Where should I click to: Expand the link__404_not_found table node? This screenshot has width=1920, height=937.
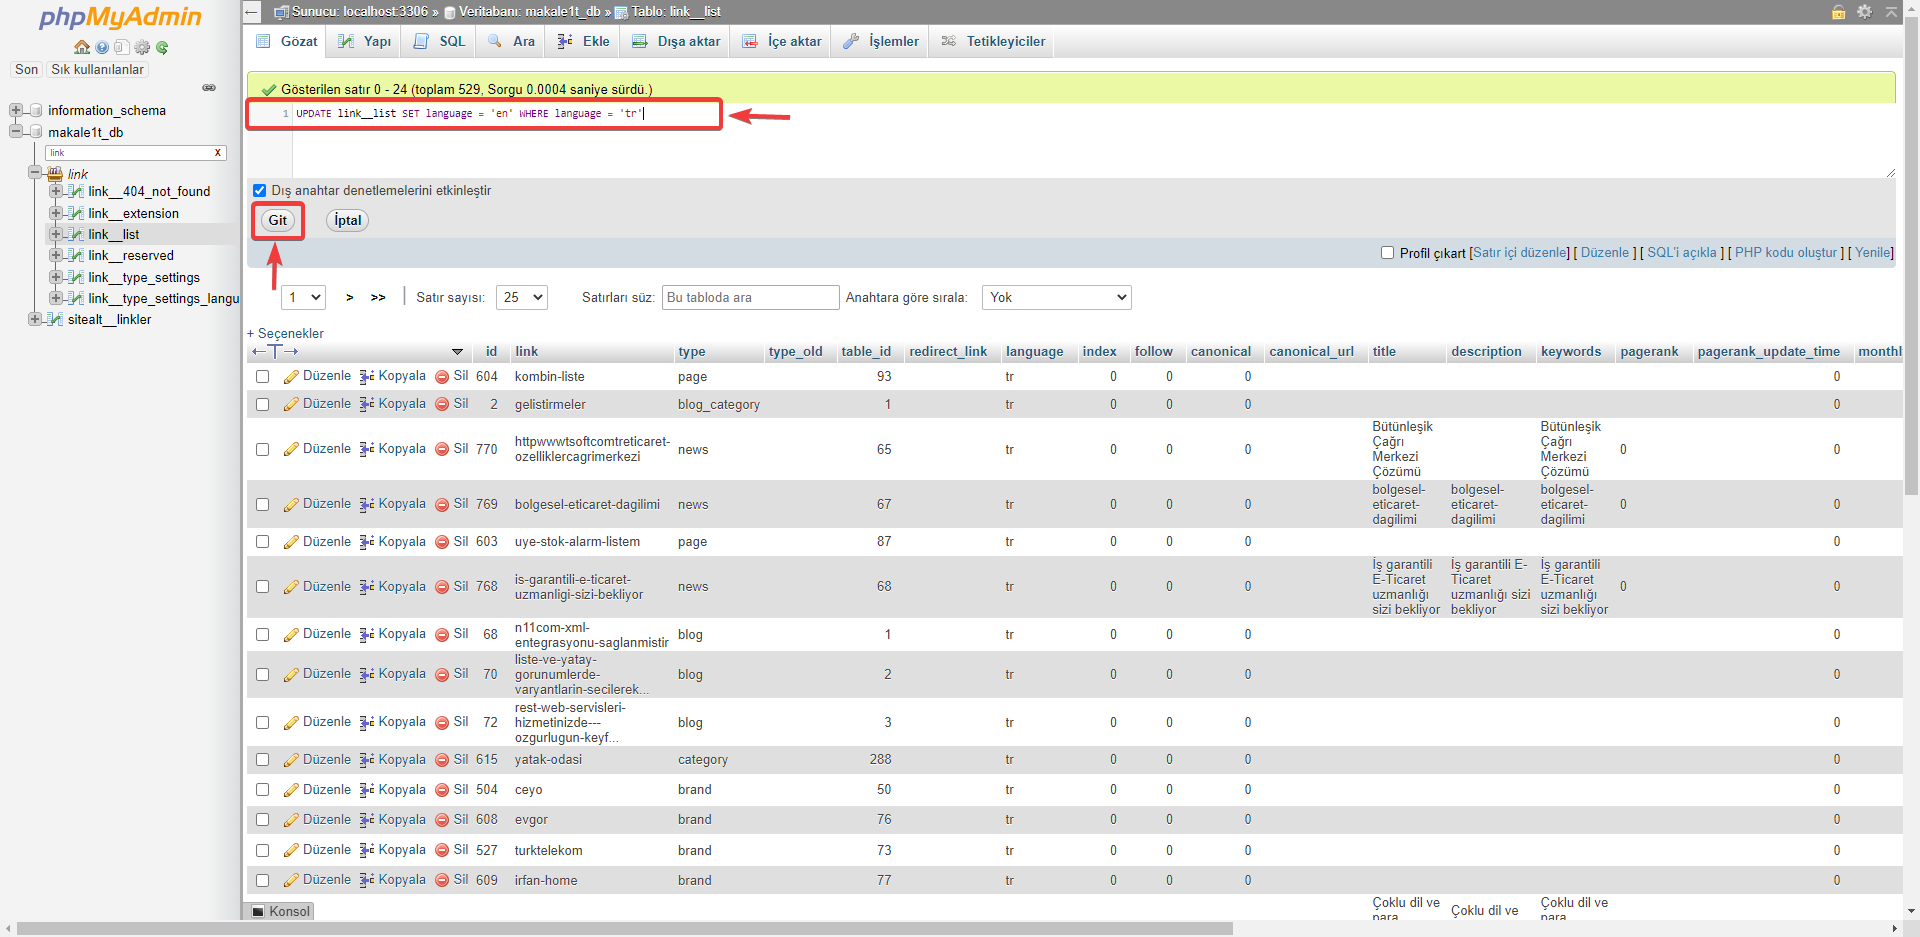pos(56,191)
